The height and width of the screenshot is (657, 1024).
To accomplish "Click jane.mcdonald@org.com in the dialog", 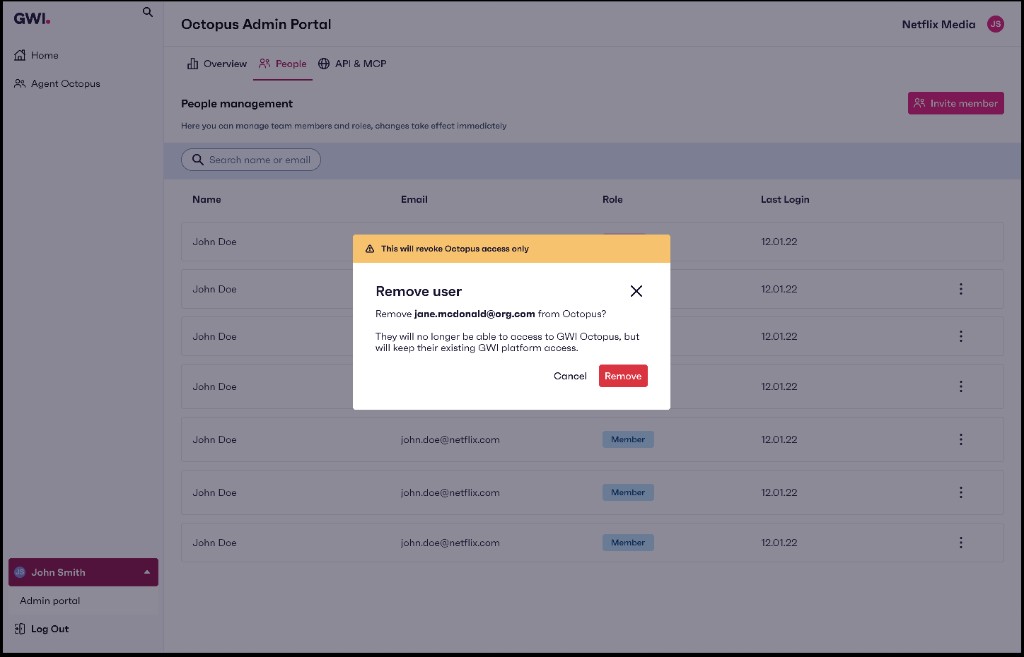I will 474,314.
